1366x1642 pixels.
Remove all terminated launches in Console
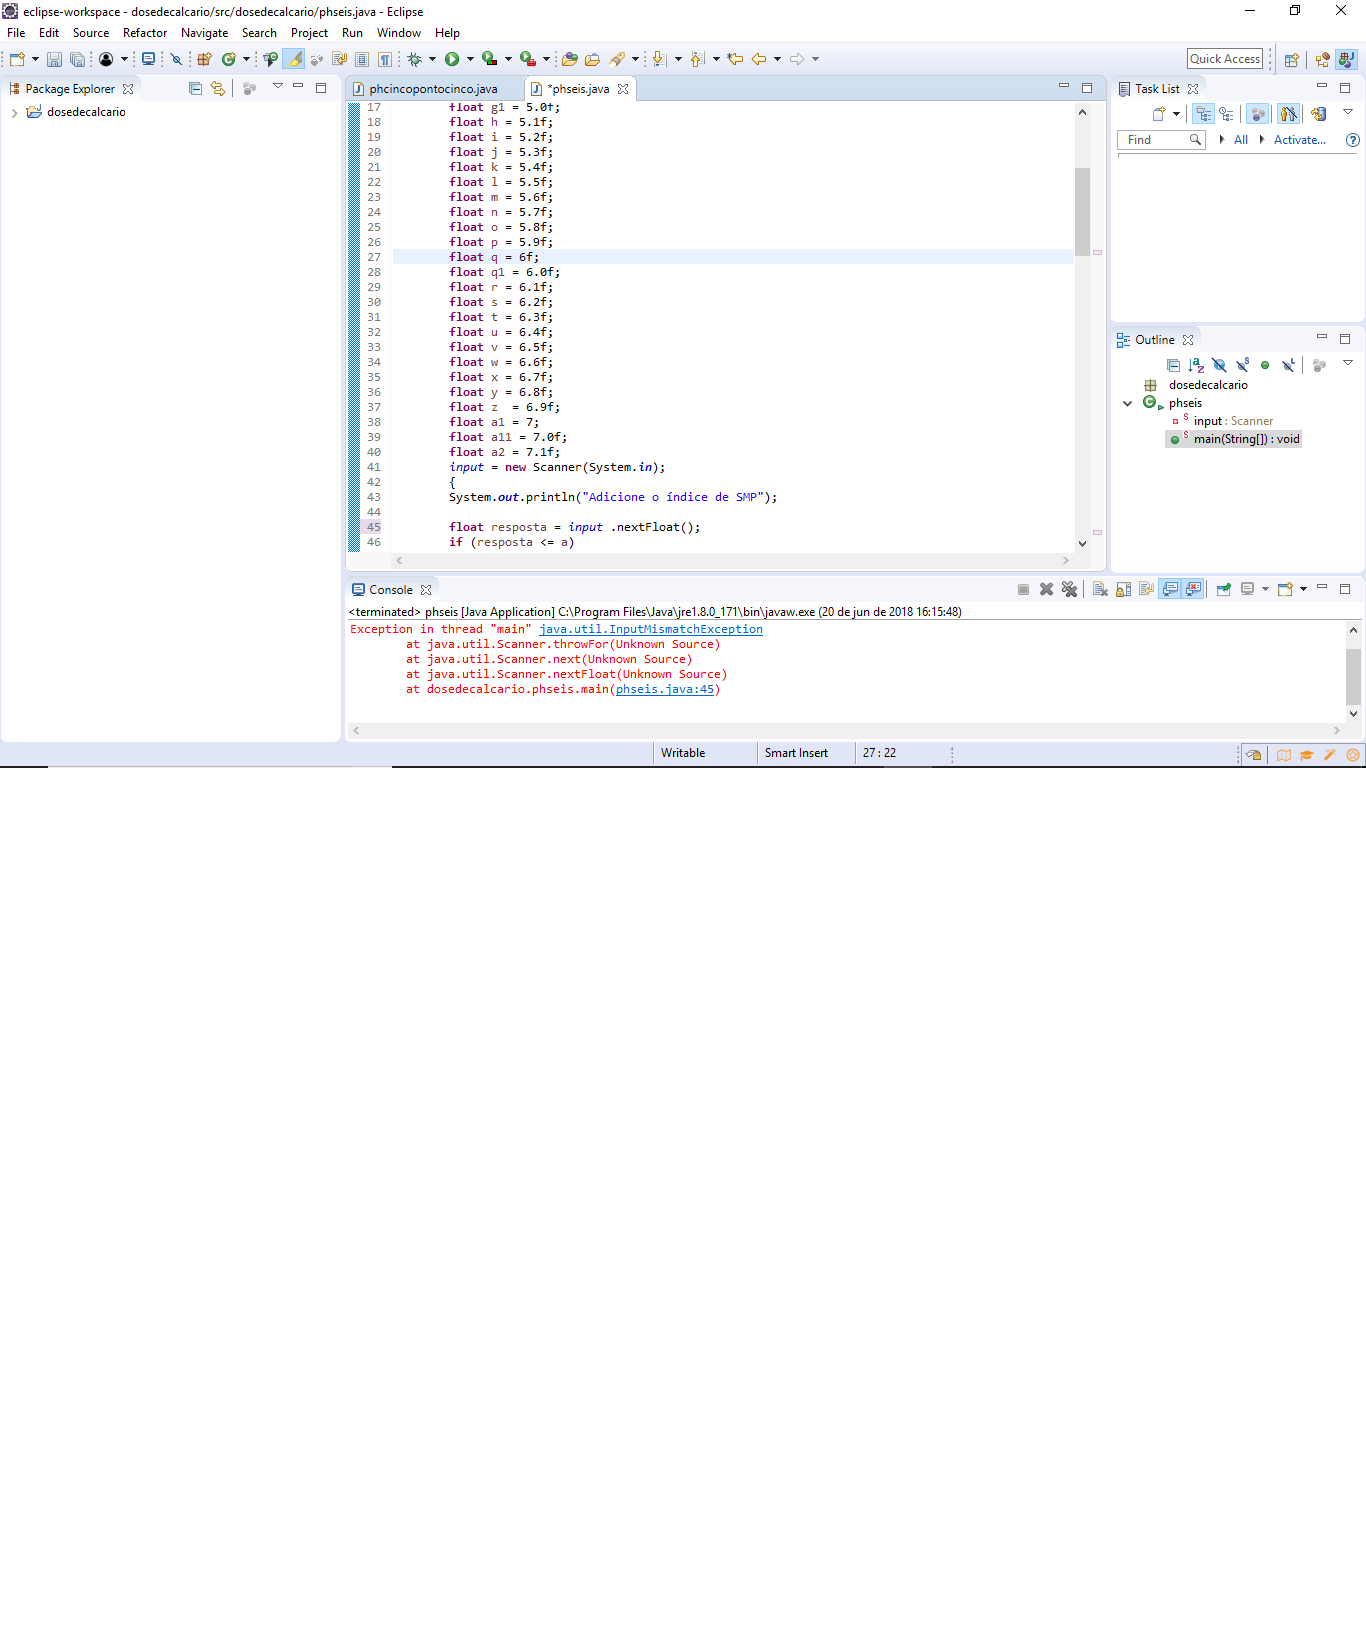[1069, 589]
